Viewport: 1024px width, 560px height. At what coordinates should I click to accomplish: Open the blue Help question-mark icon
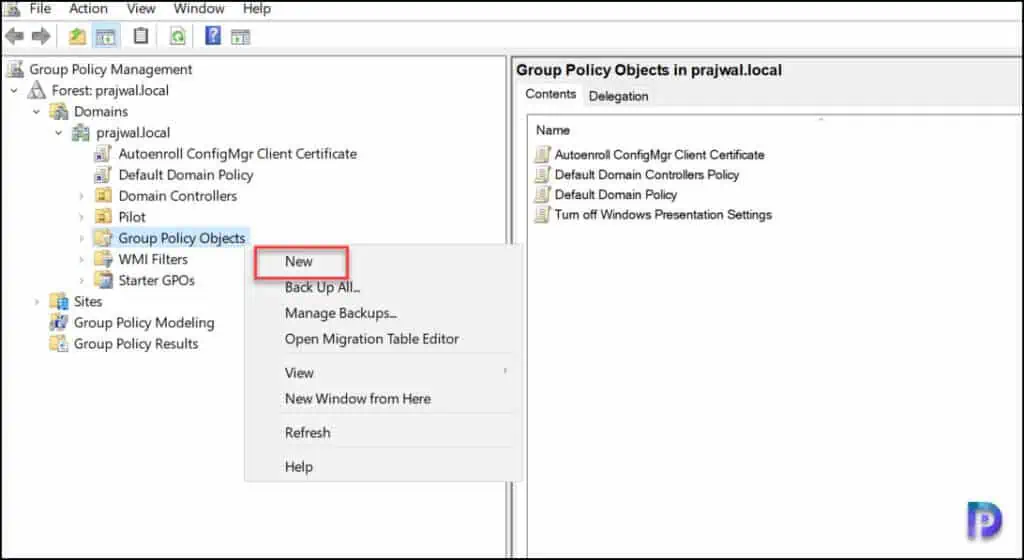point(213,35)
